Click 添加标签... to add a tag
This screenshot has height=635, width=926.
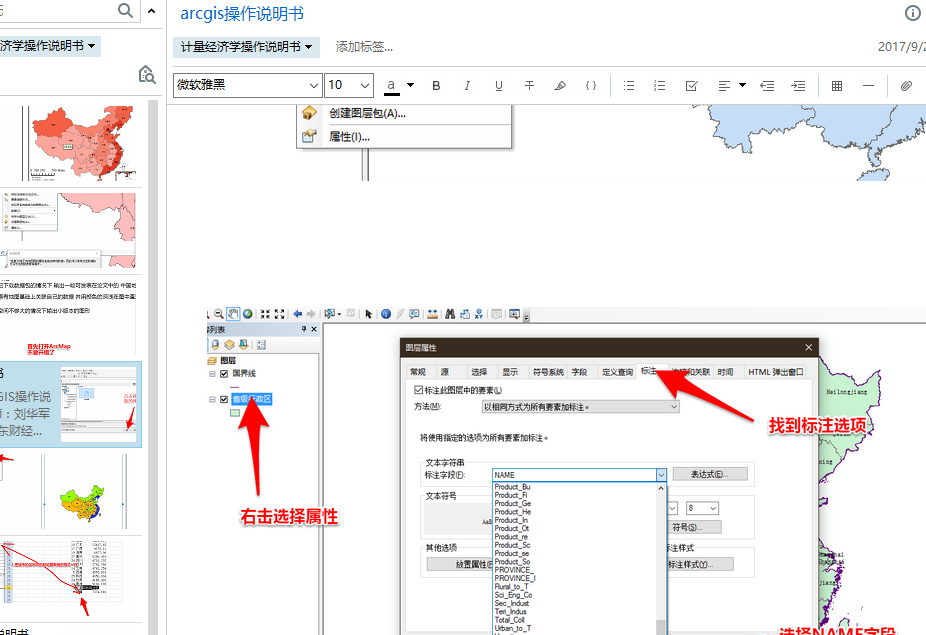[x=364, y=47]
